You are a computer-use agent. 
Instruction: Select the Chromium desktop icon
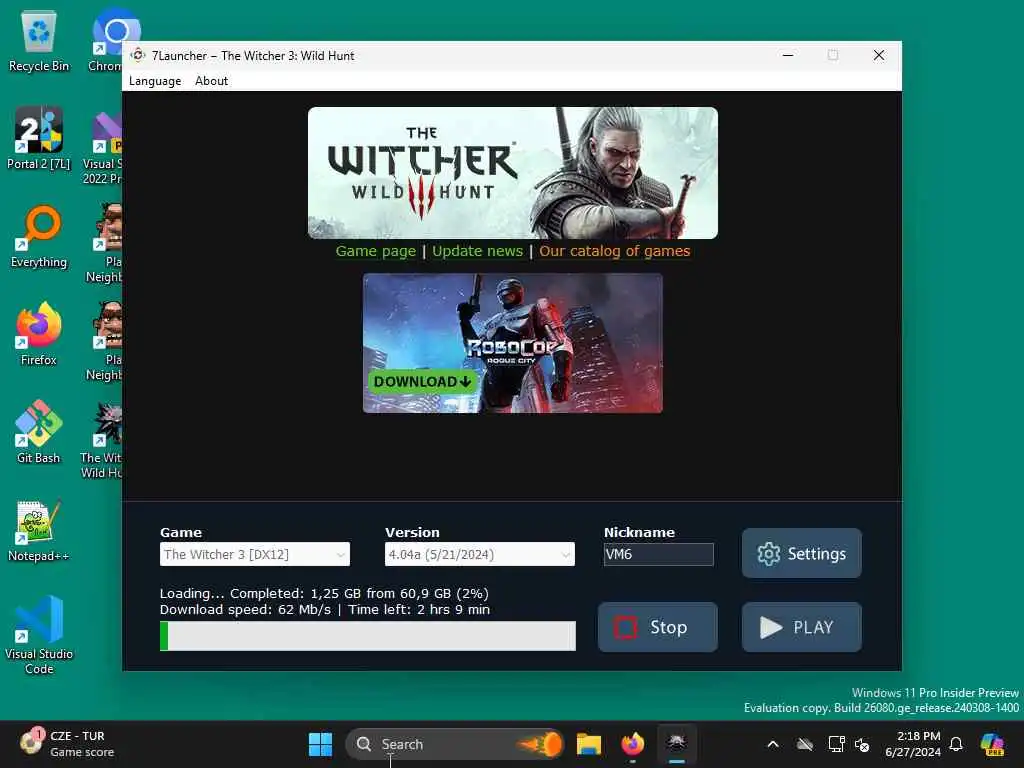tap(106, 40)
